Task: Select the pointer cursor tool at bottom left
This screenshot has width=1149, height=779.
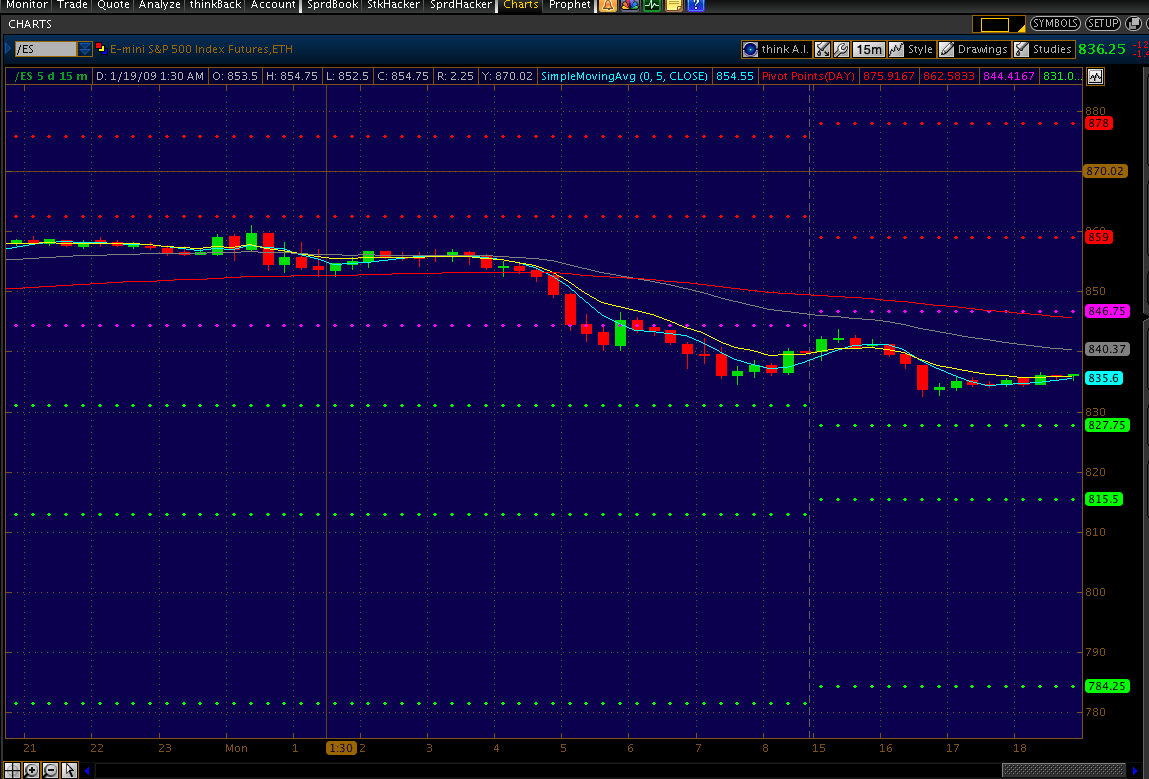Action: click(69, 770)
